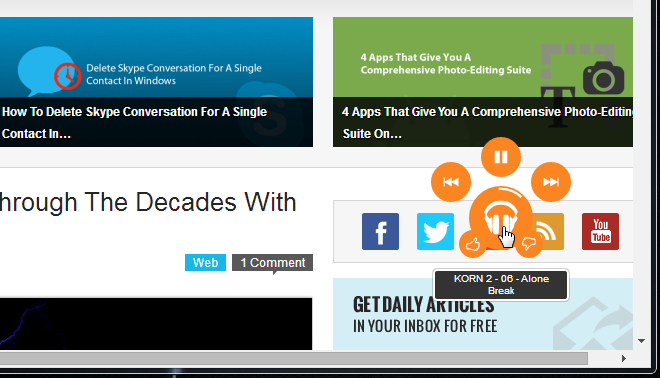The image size is (660, 378).
Task: Skip to the next track
Action: [x=551, y=182]
